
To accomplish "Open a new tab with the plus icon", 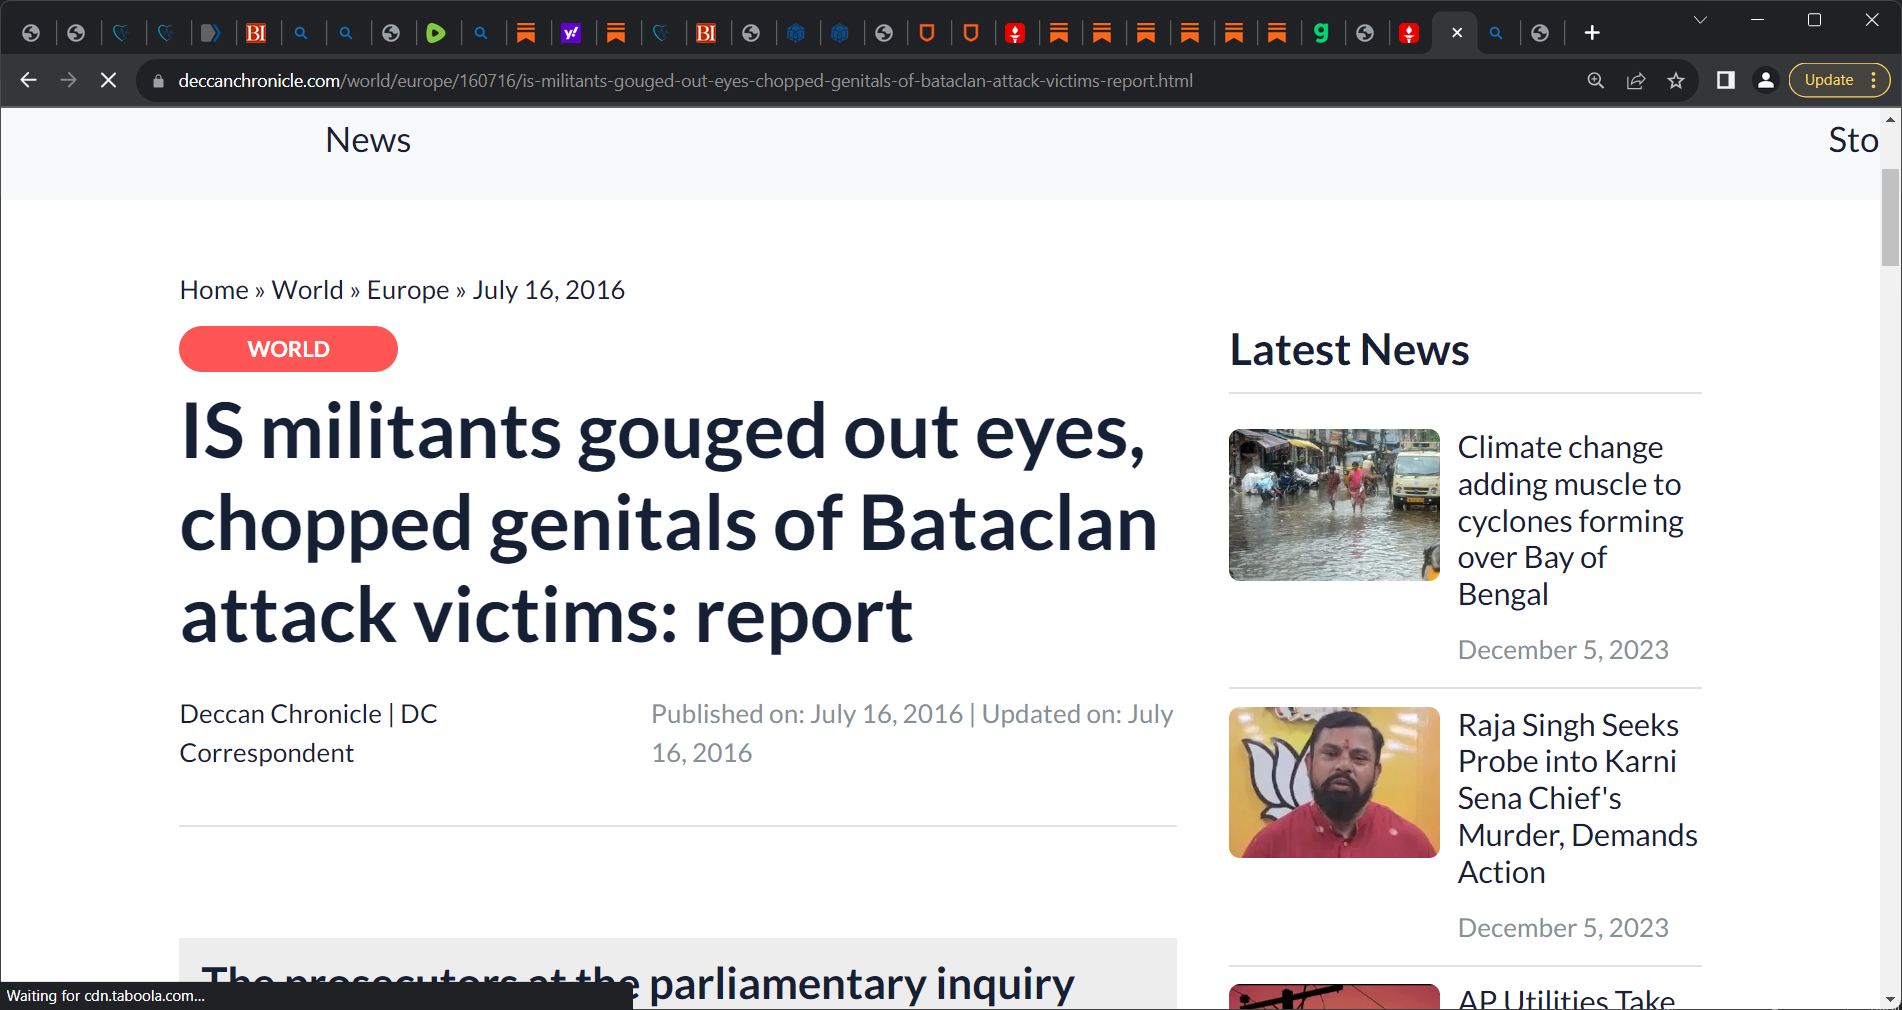I will coord(1592,33).
